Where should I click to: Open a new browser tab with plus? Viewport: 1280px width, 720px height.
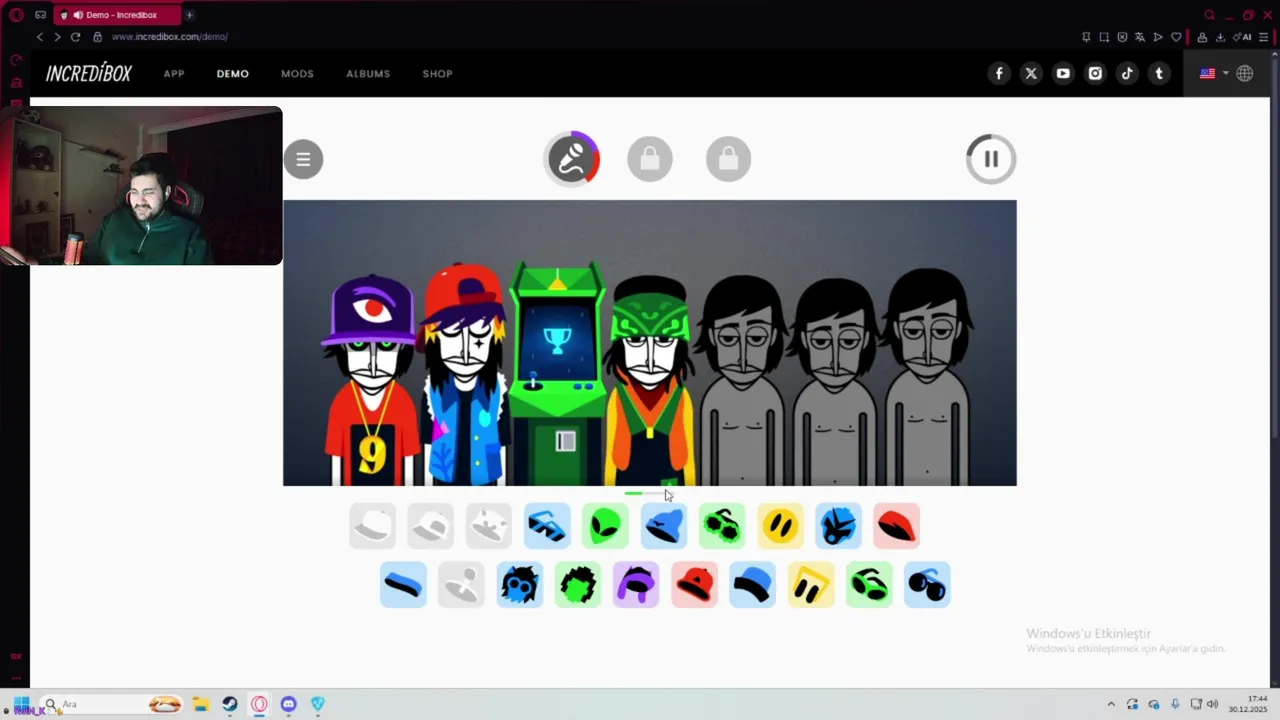pos(189,15)
